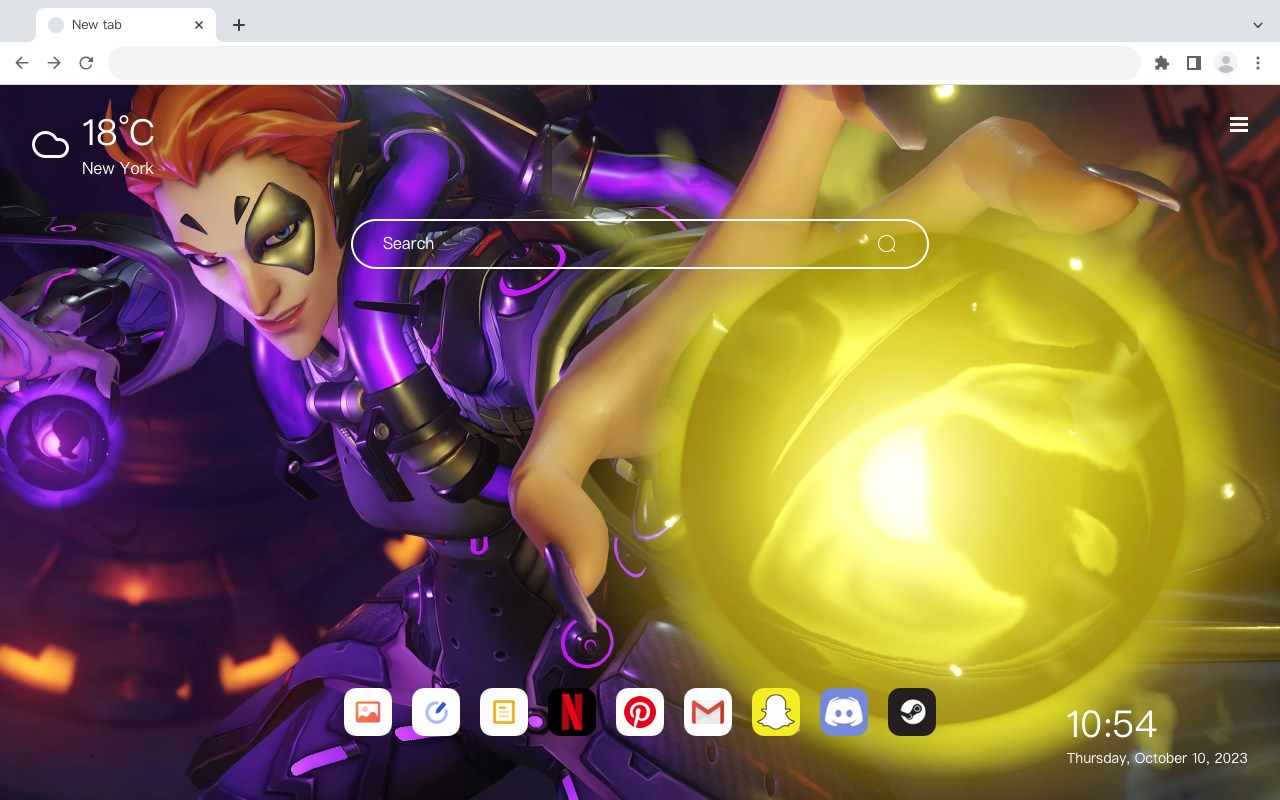Open the wallpaper gallery shortcut icon

coord(368,712)
